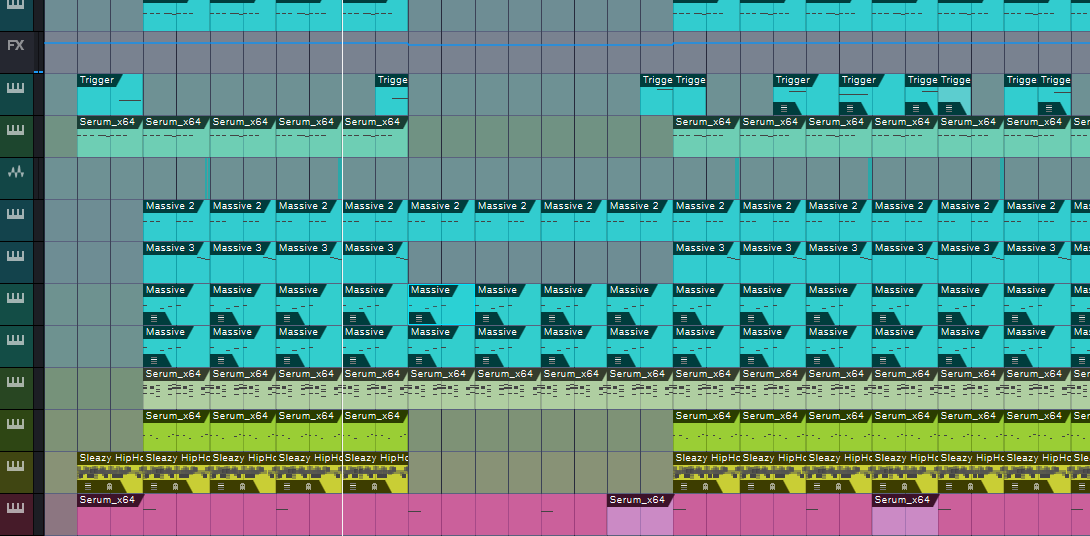Select the Massive 2 track's keyboard icon
The image size is (1090, 536).
click(15, 213)
